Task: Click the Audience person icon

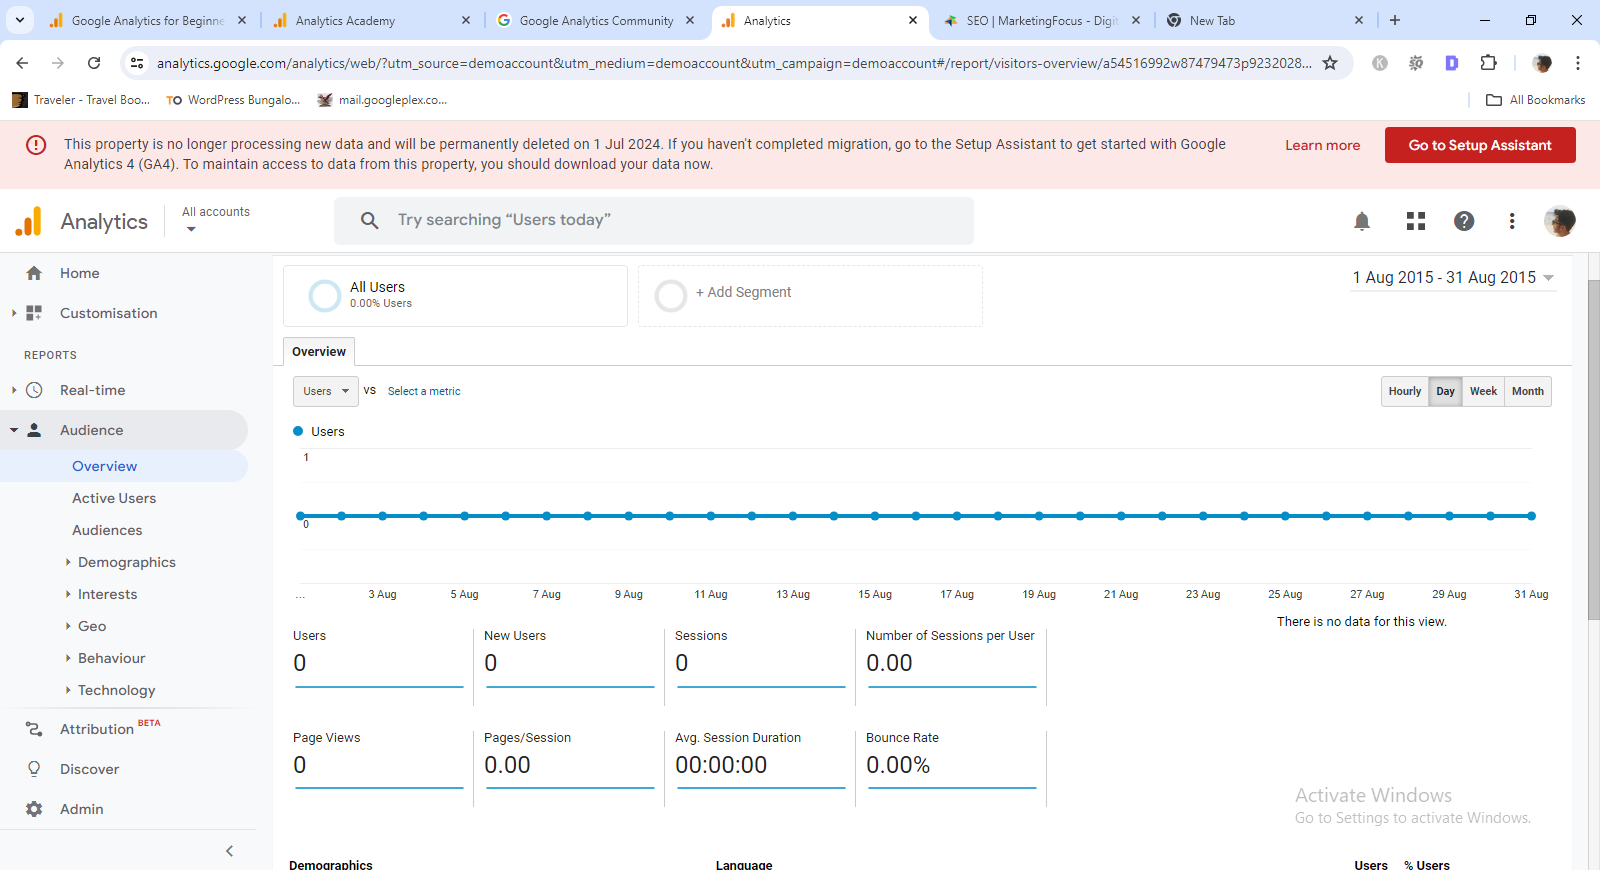Action: pos(34,430)
